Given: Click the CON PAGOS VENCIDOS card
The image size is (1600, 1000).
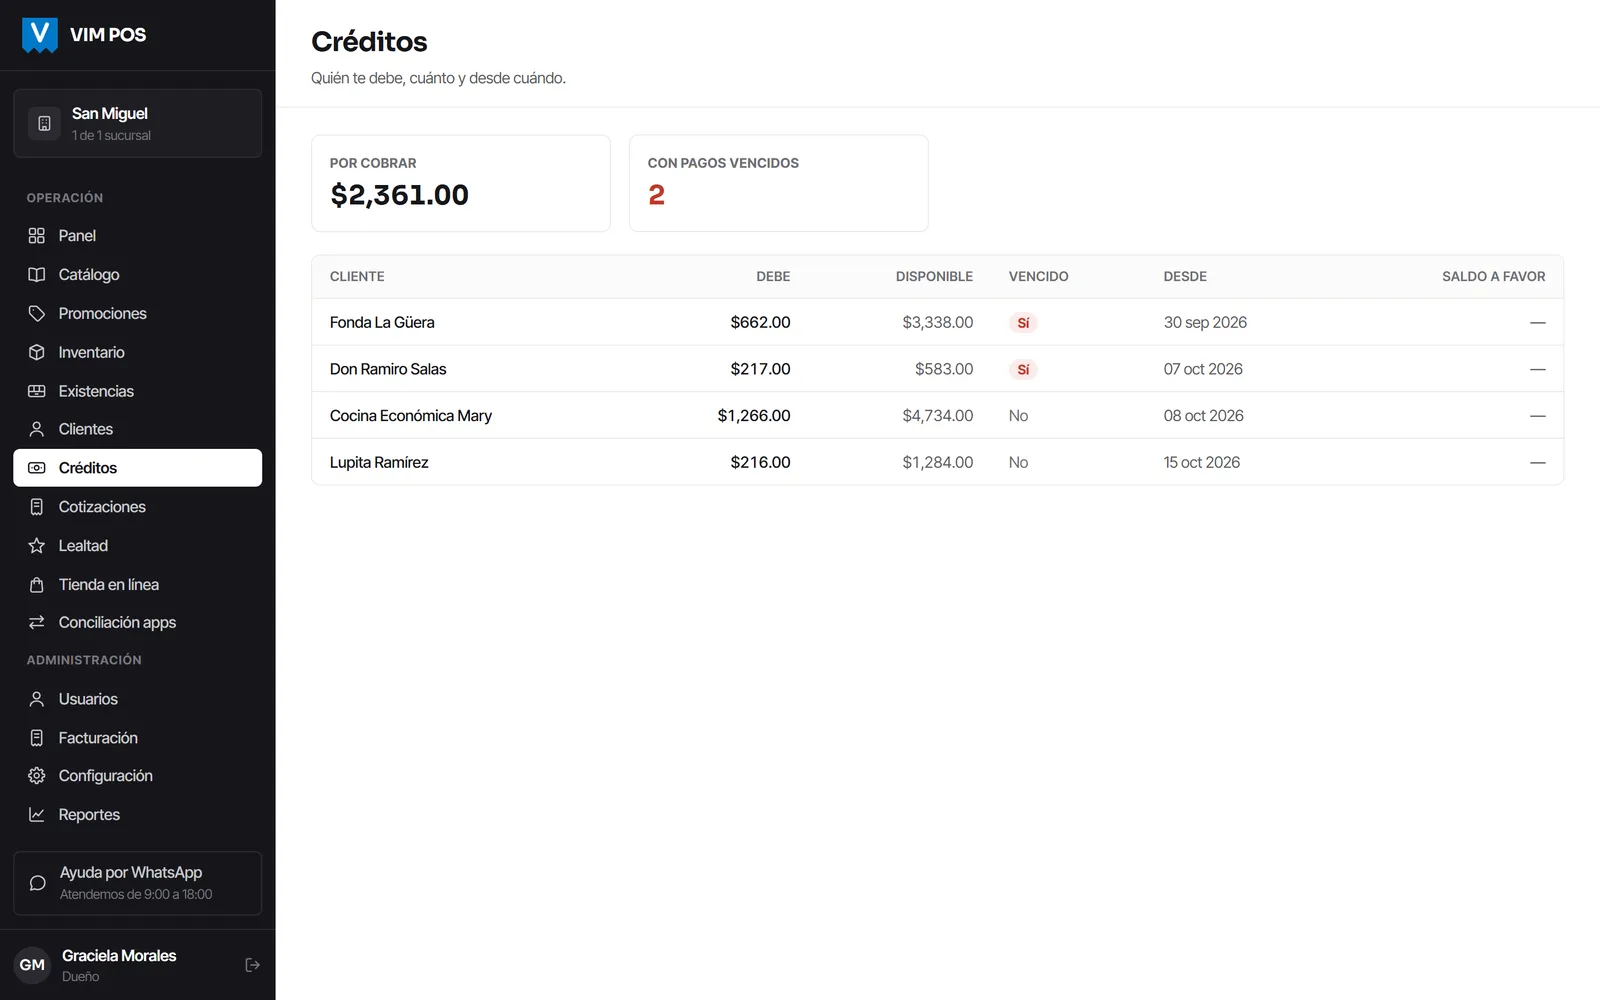Looking at the screenshot, I should pyautogui.click(x=779, y=183).
